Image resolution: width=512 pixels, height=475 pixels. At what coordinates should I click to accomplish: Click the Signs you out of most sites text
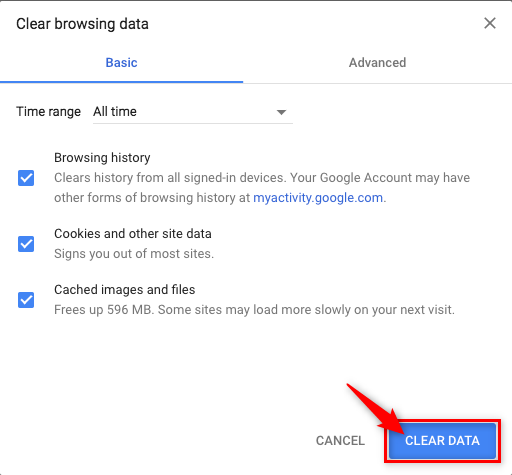tap(134, 254)
